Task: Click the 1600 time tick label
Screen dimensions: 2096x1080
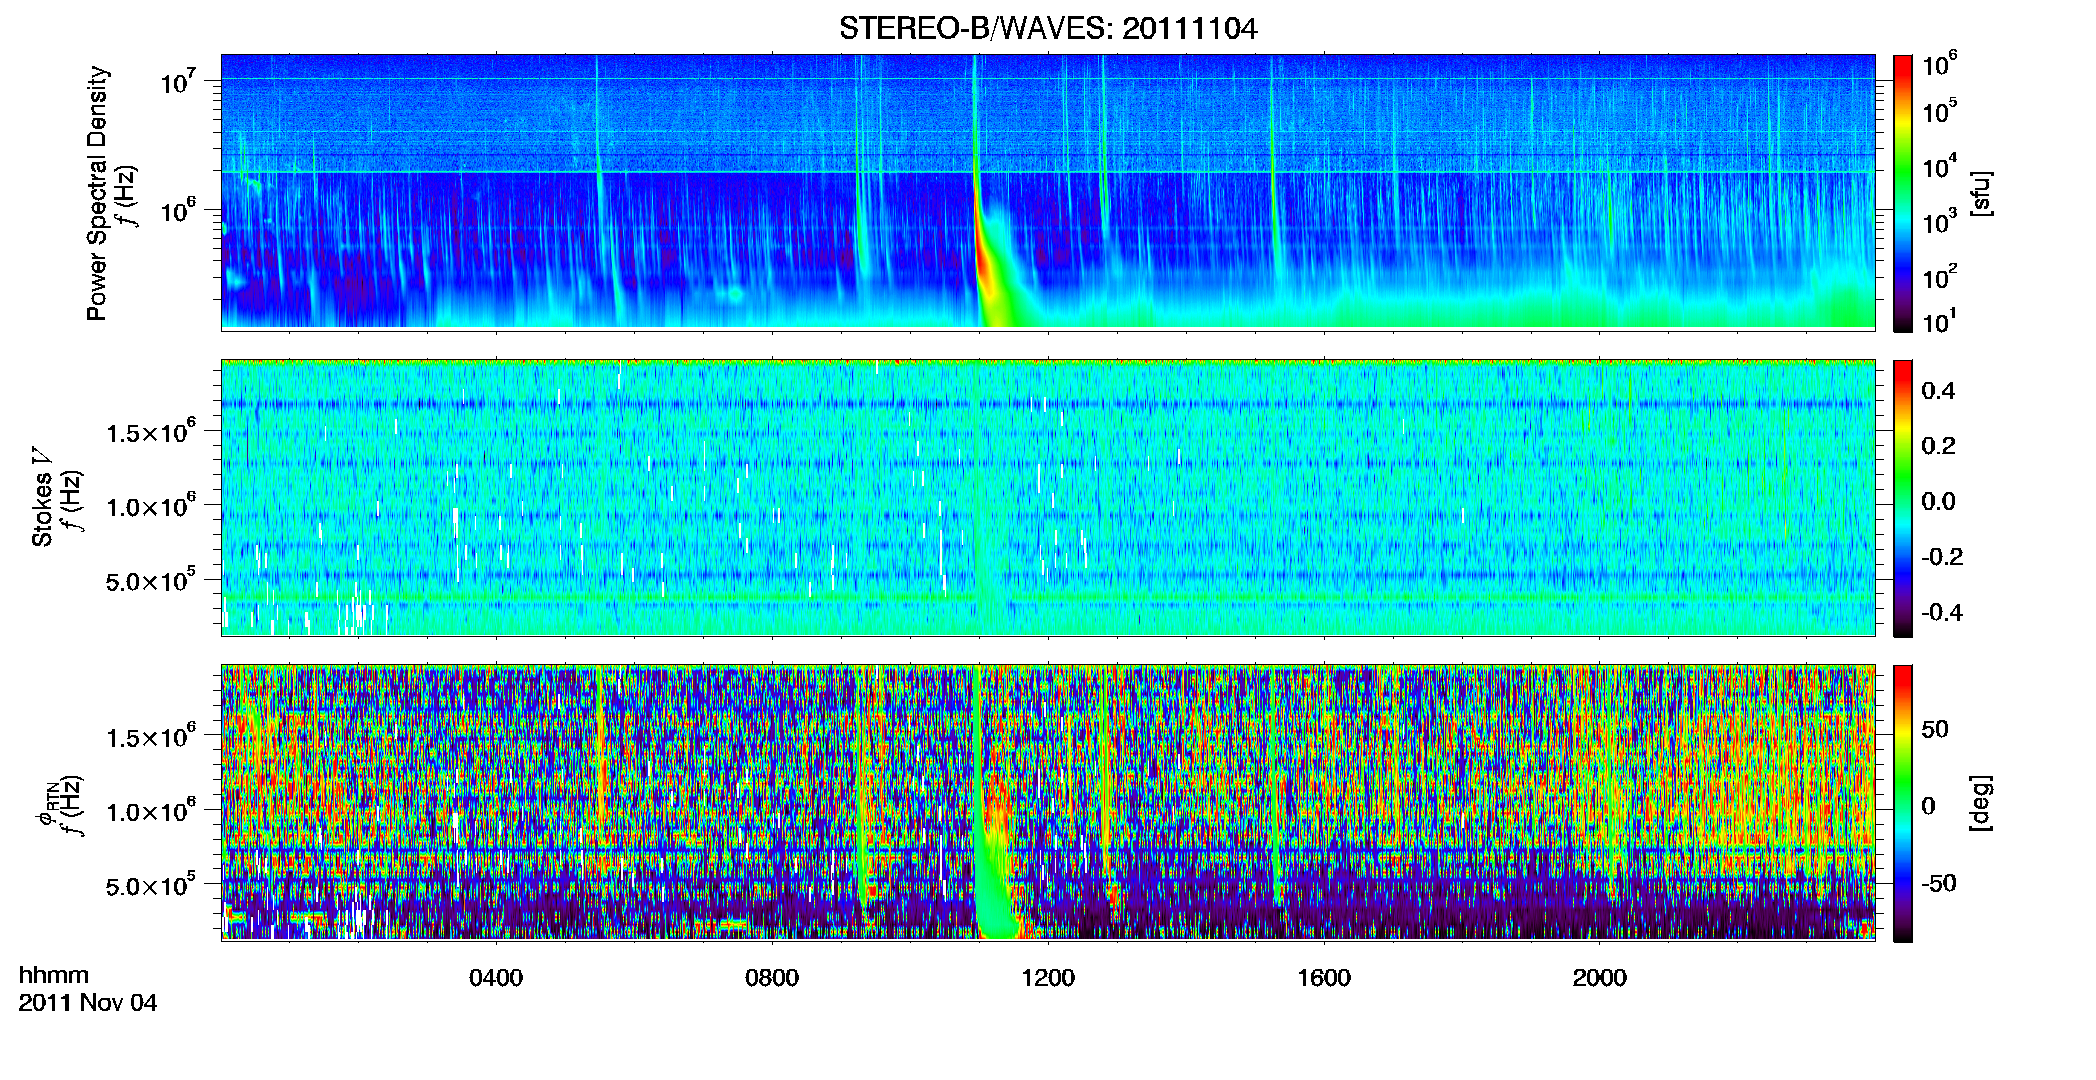Action: 1324,978
